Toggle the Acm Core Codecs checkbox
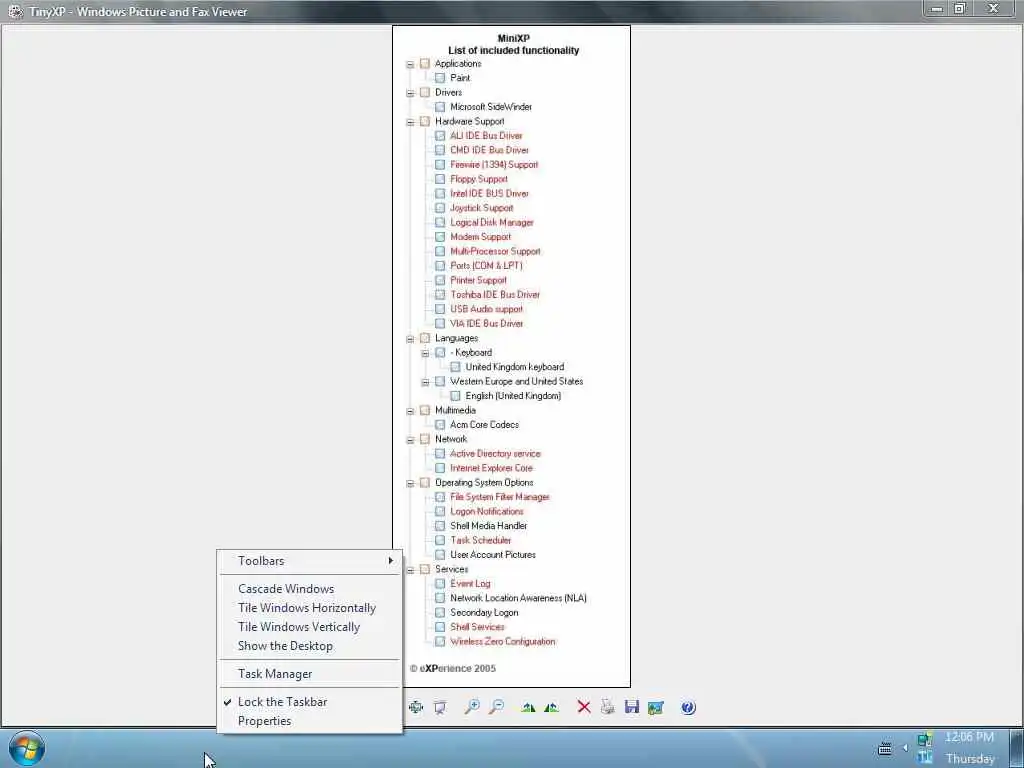This screenshot has height=768, width=1024. tap(440, 424)
